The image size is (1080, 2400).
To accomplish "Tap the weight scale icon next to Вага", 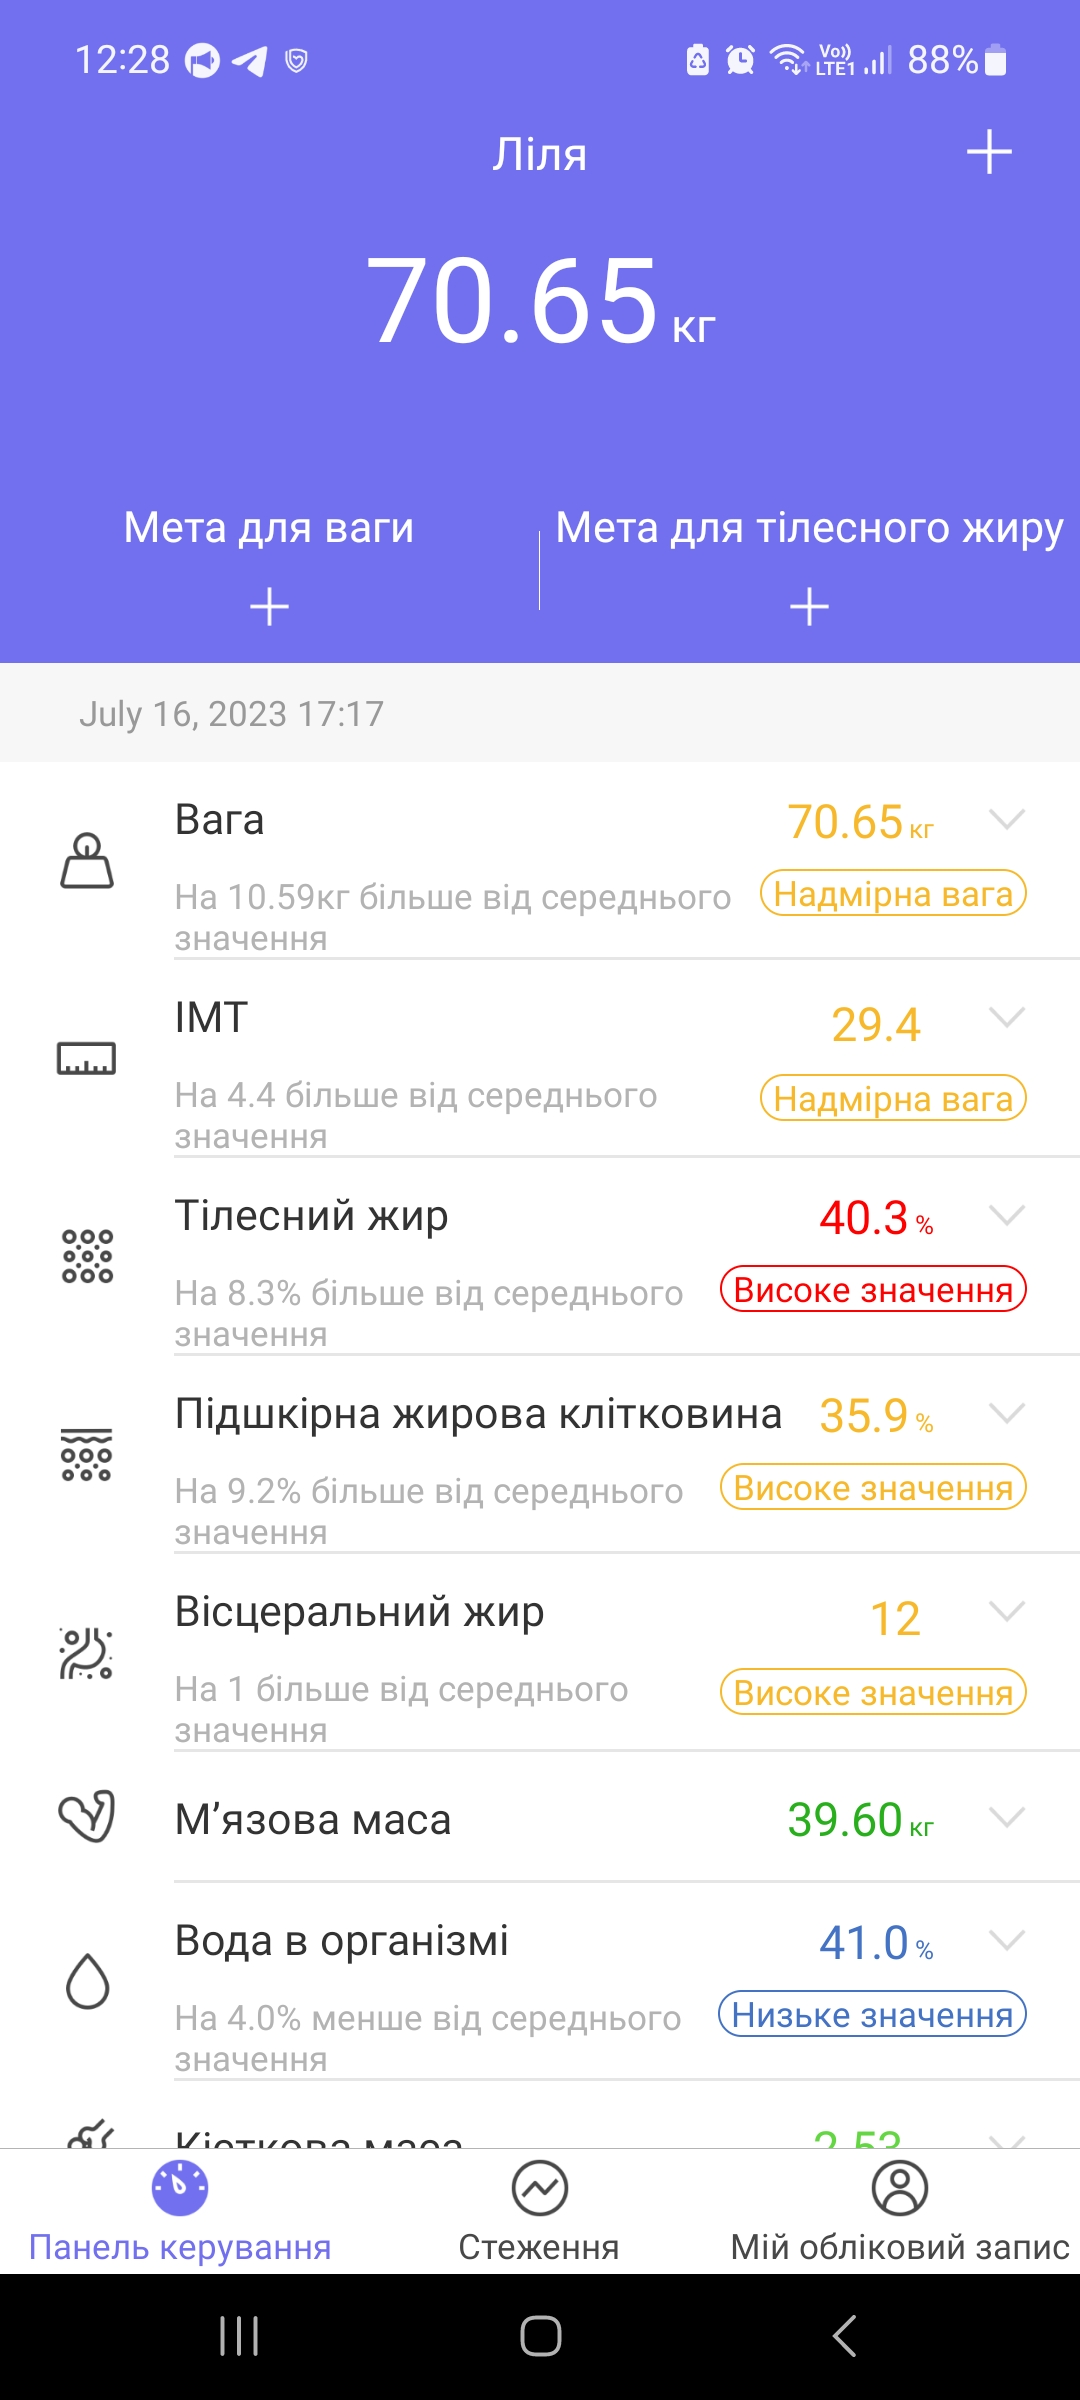I will point(87,861).
